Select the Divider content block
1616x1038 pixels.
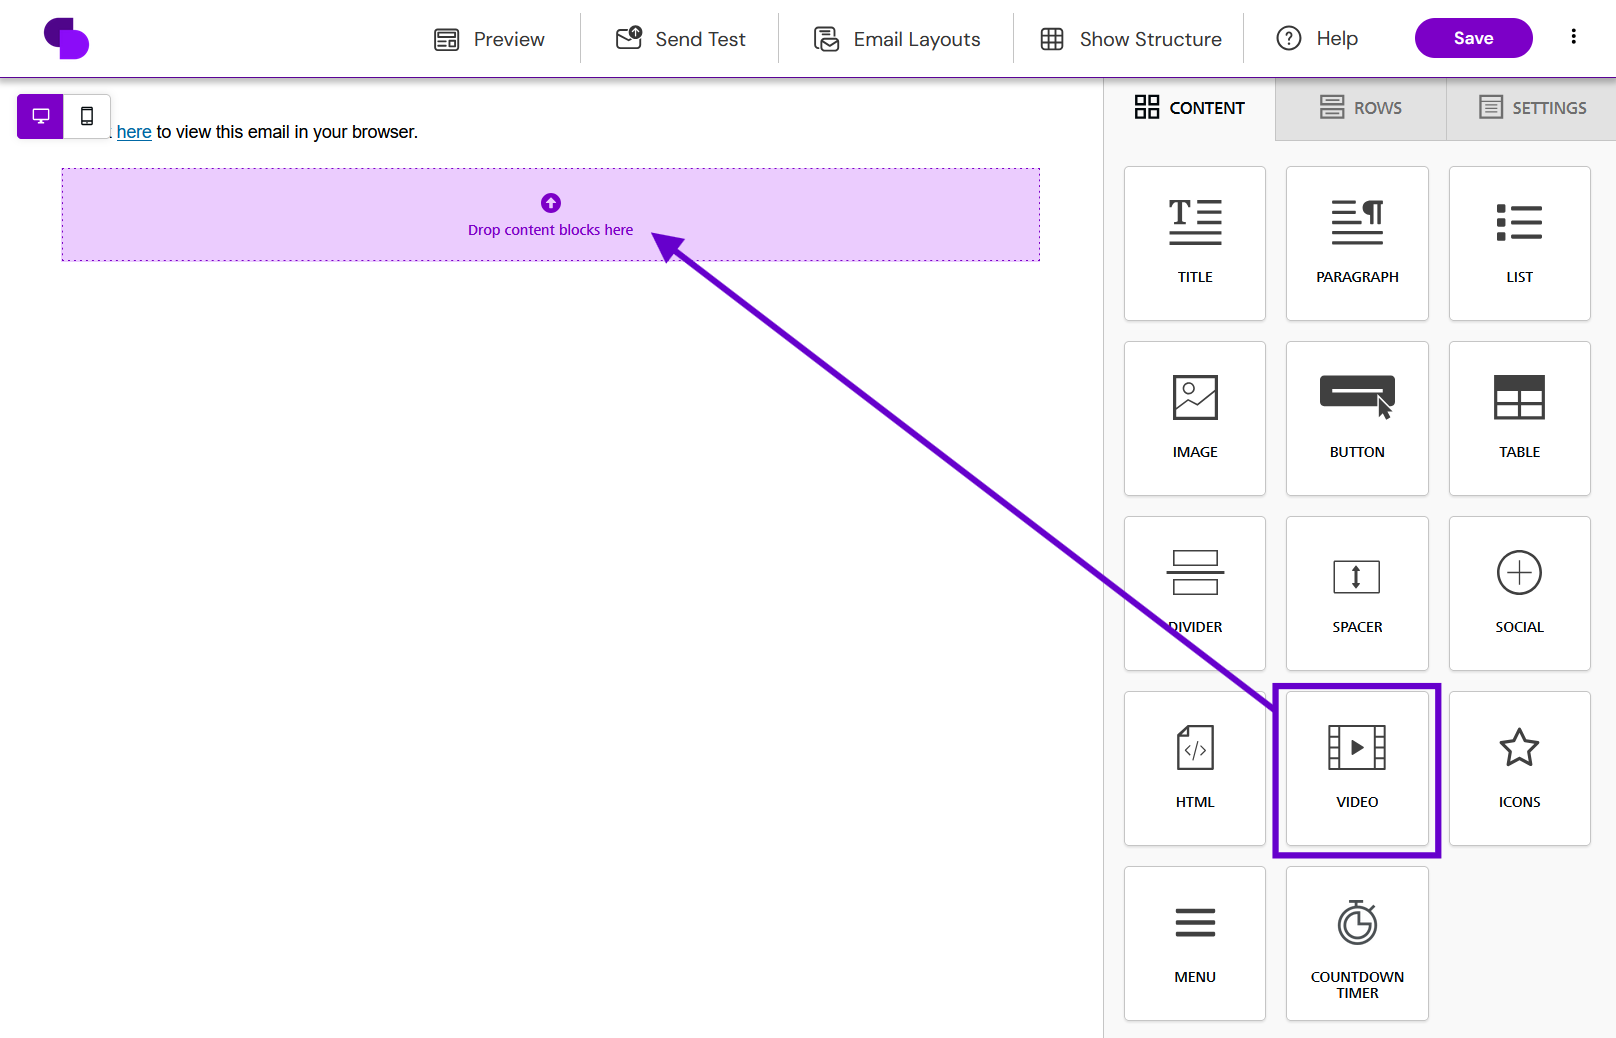pyautogui.click(x=1195, y=593)
